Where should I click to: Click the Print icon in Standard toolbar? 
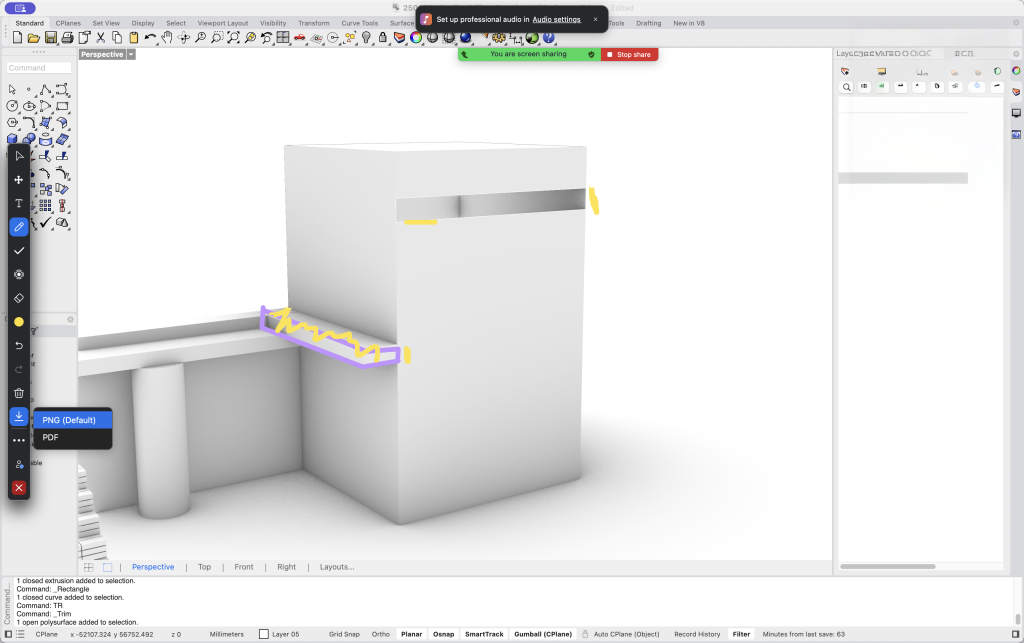coord(66,38)
